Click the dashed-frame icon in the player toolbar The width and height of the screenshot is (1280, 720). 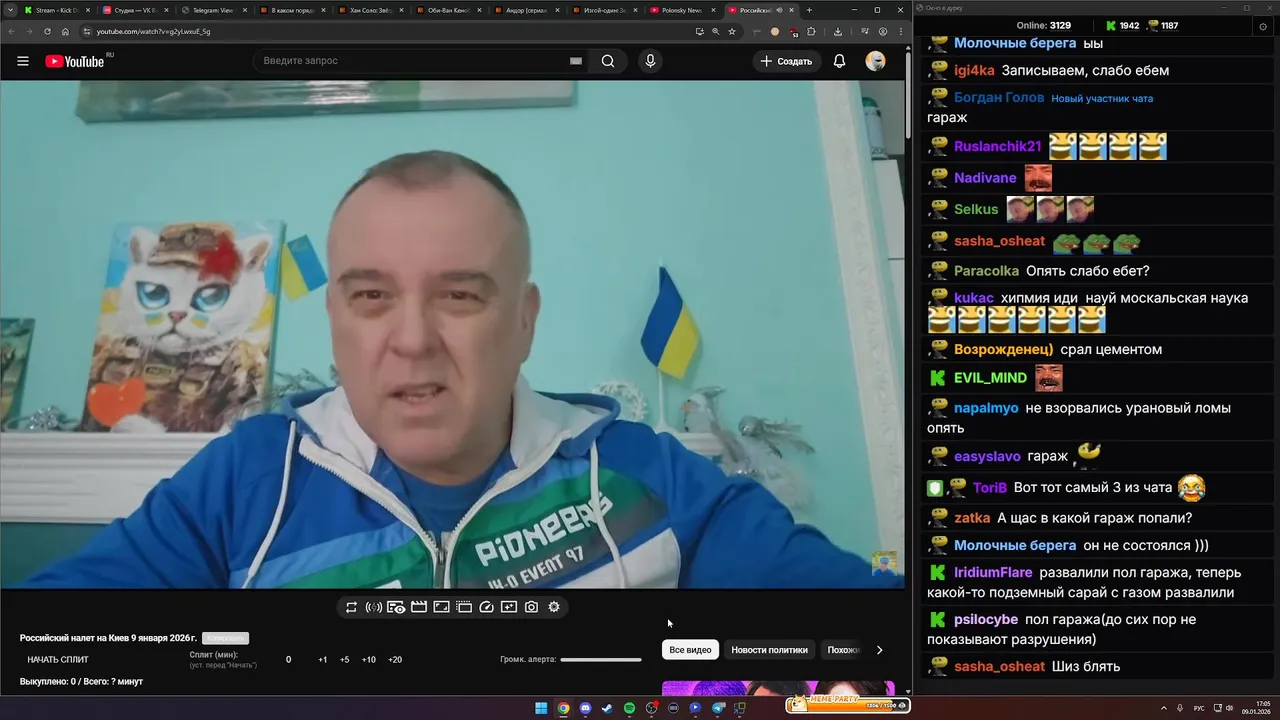[x=464, y=607]
